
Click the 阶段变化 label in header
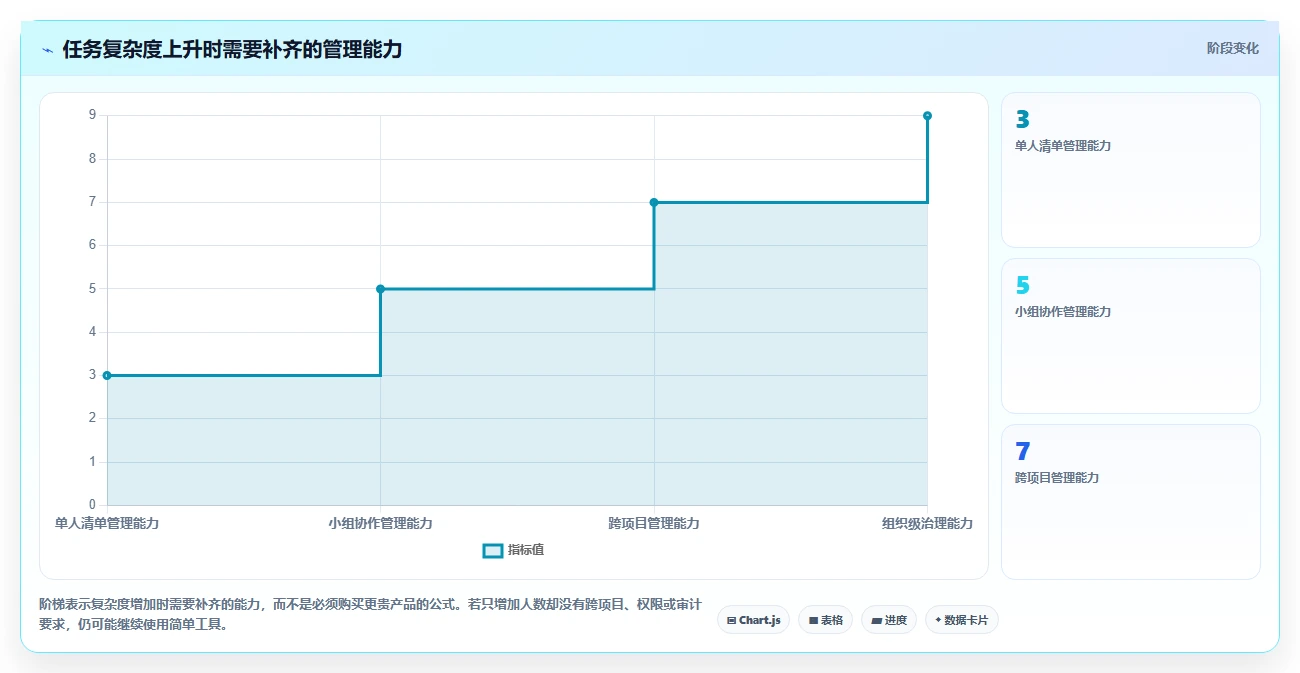coord(1232,48)
